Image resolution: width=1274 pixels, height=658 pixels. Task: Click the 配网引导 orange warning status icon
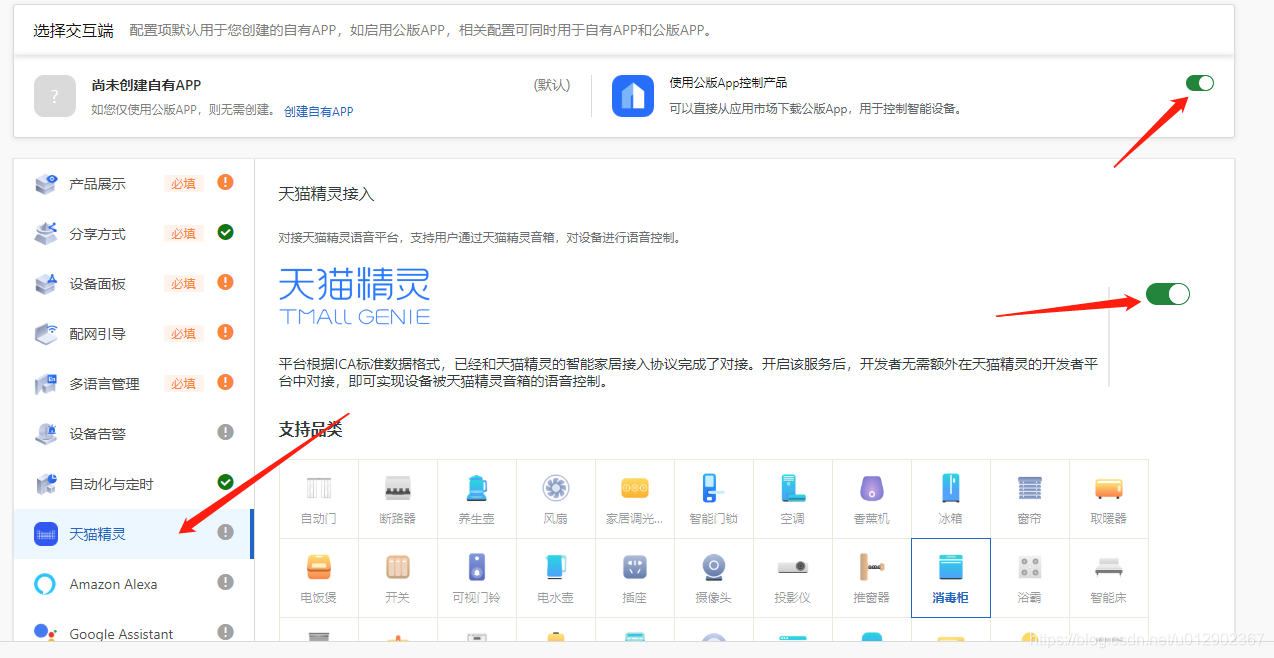coord(226,332)
